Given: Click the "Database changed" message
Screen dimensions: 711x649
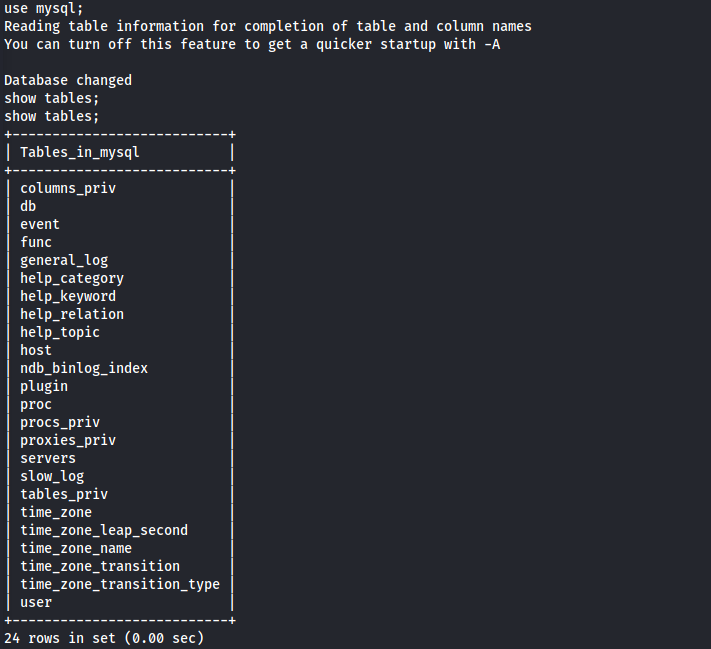Looking at the screenshot, I should point(68,80).
